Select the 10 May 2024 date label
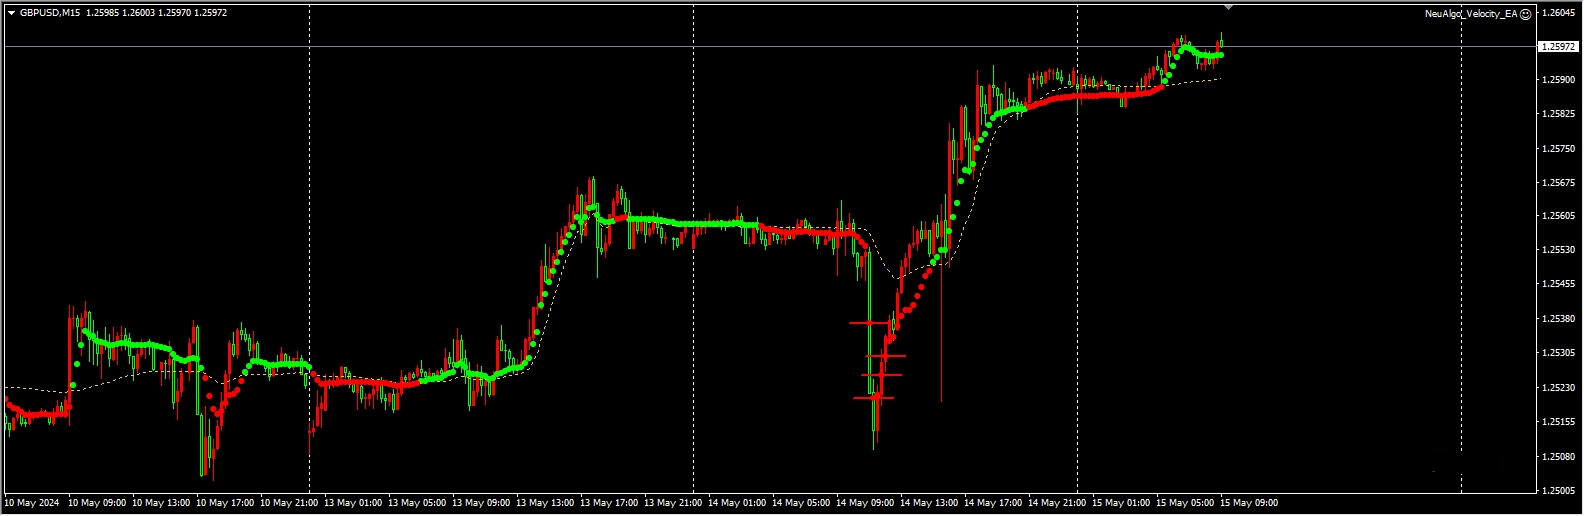1584x516 pixels. tap(32, 503)
